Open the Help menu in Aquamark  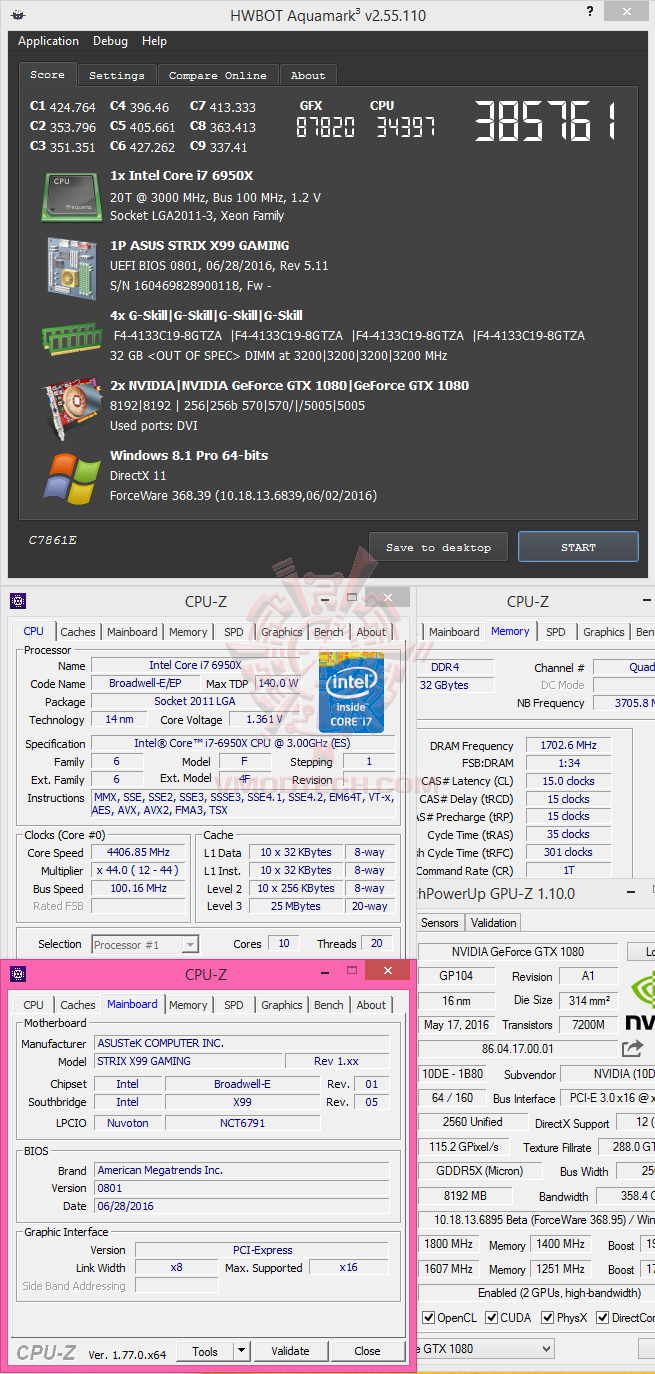(154, 41)
